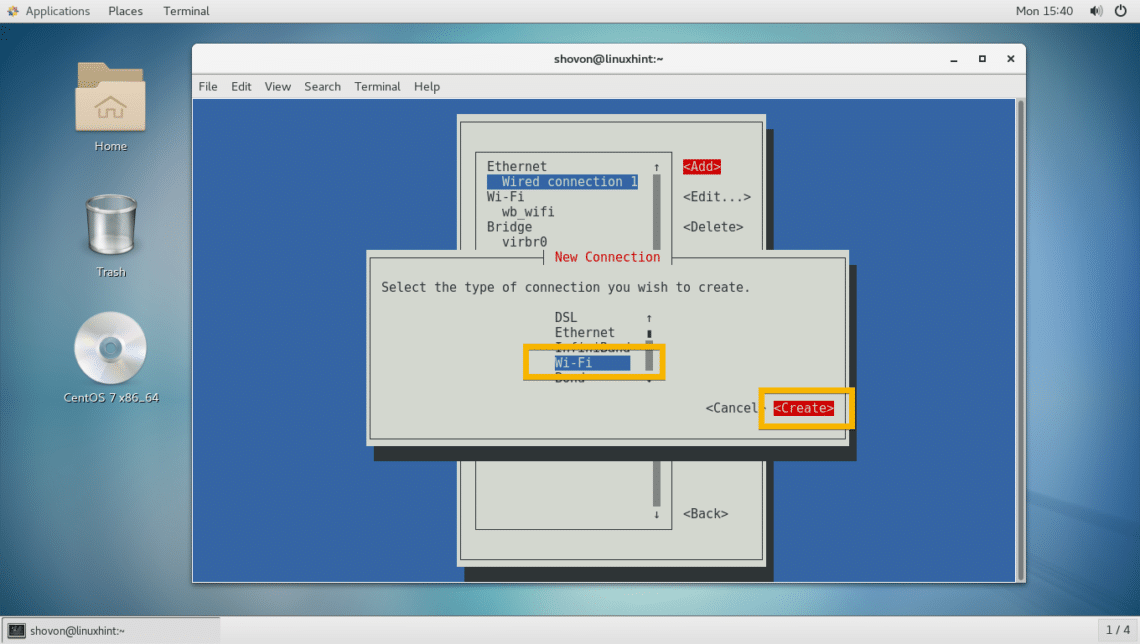Open the File menu in terminal

coord(208,87)
